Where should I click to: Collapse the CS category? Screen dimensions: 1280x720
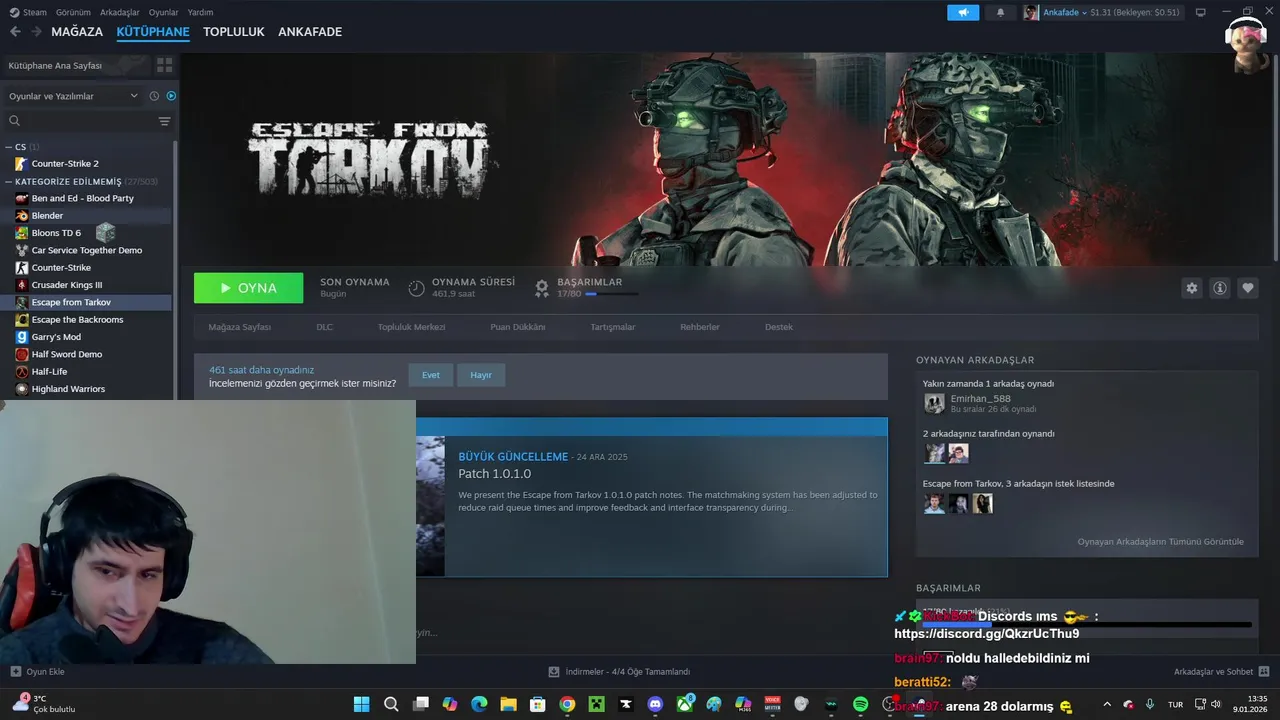coord(9,147)
